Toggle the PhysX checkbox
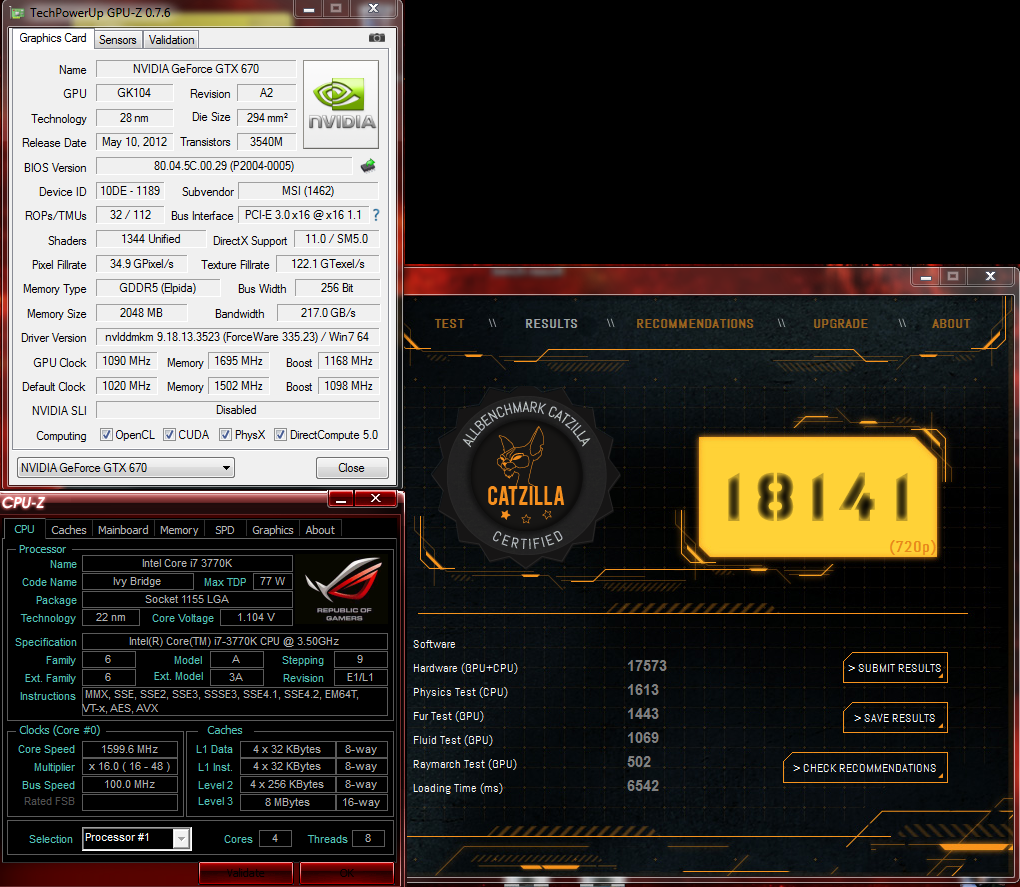The image size is (1020, 887). pyautogui.click(x=225, y=434)
